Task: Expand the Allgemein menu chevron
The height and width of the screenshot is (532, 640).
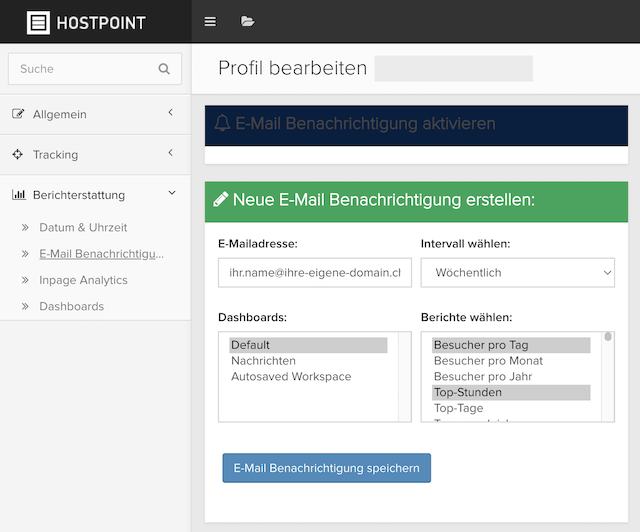Action: click(x=171, y=112)
